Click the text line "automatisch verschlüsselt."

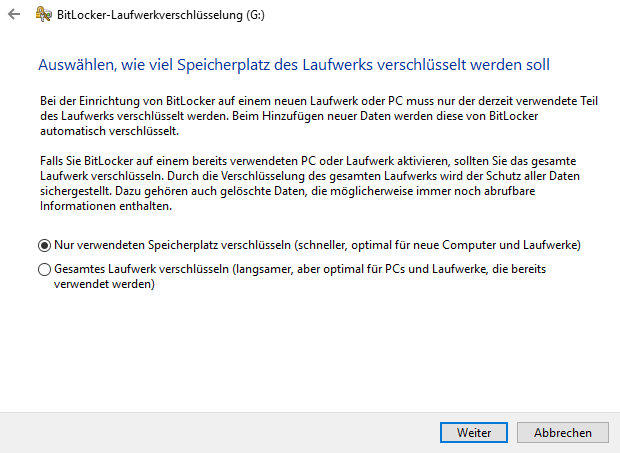pos(109,129)
